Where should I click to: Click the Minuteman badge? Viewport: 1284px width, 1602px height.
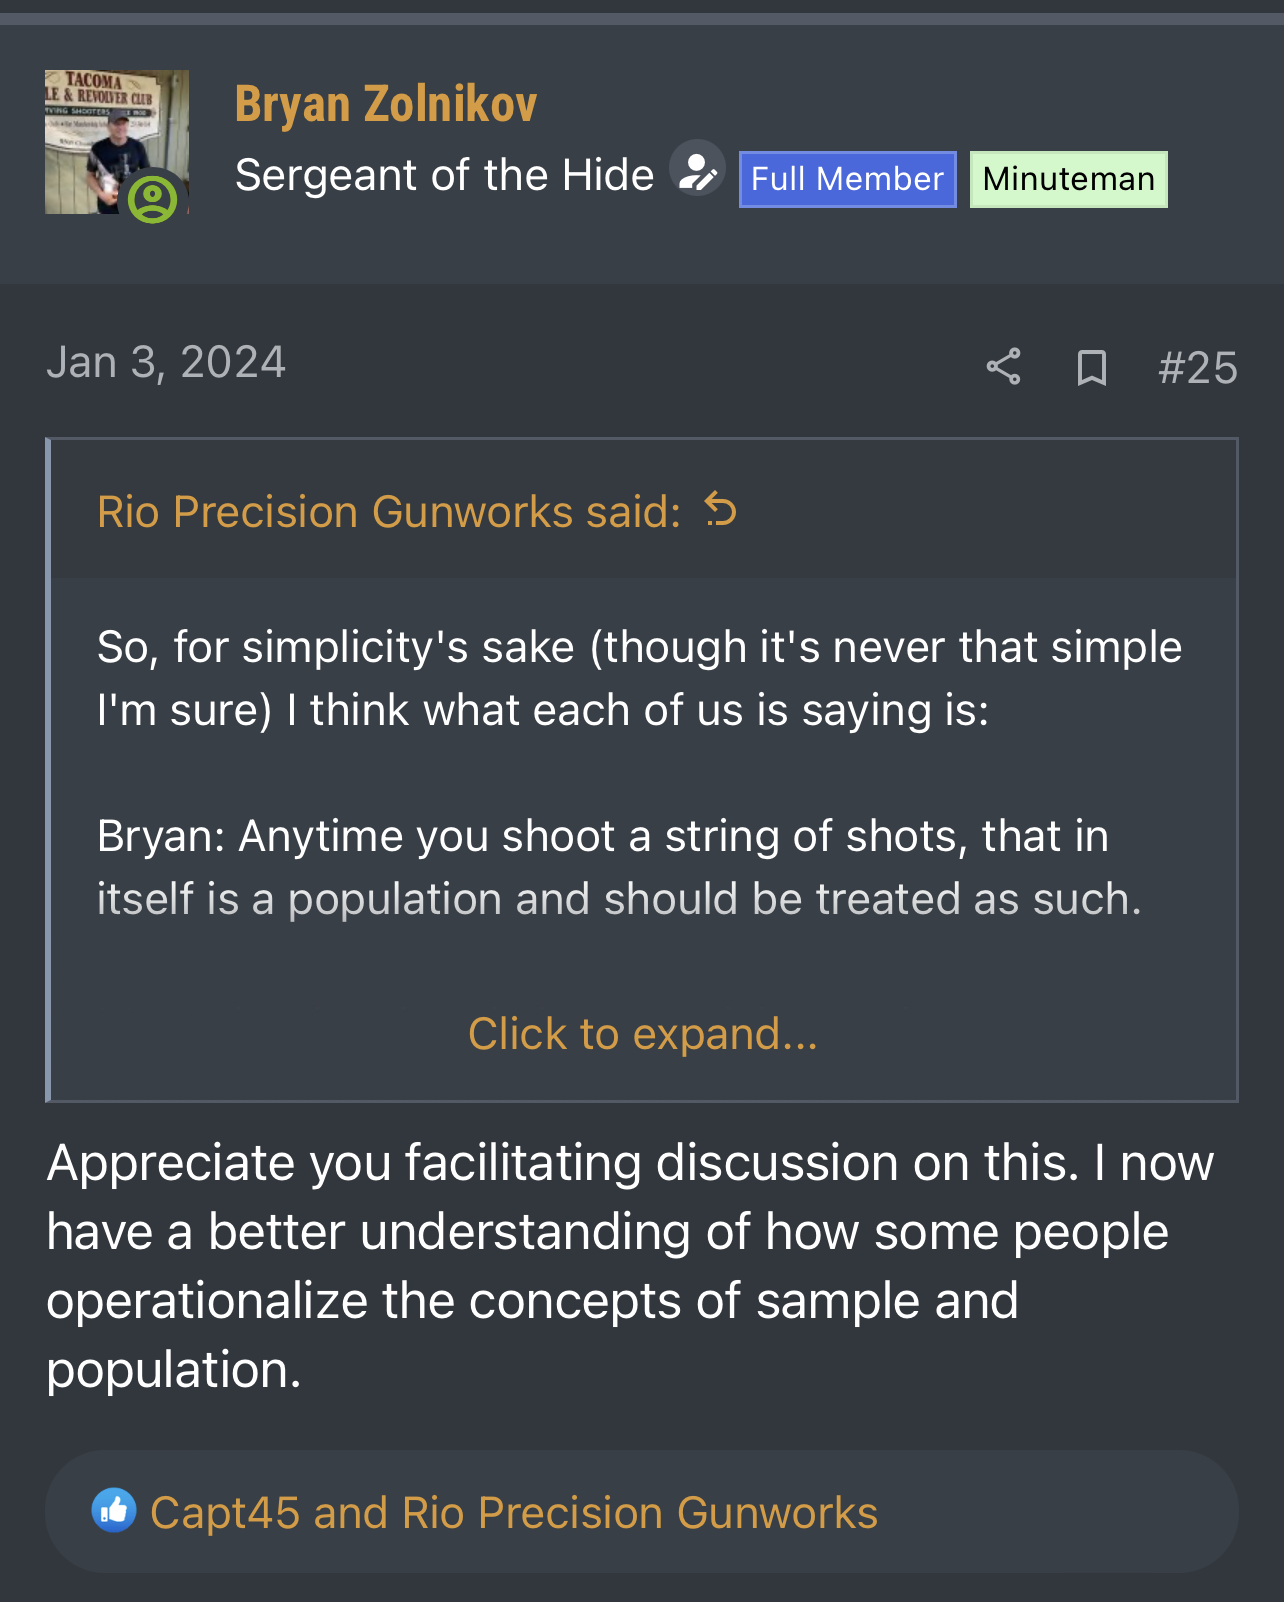[x=1068, y=179]
